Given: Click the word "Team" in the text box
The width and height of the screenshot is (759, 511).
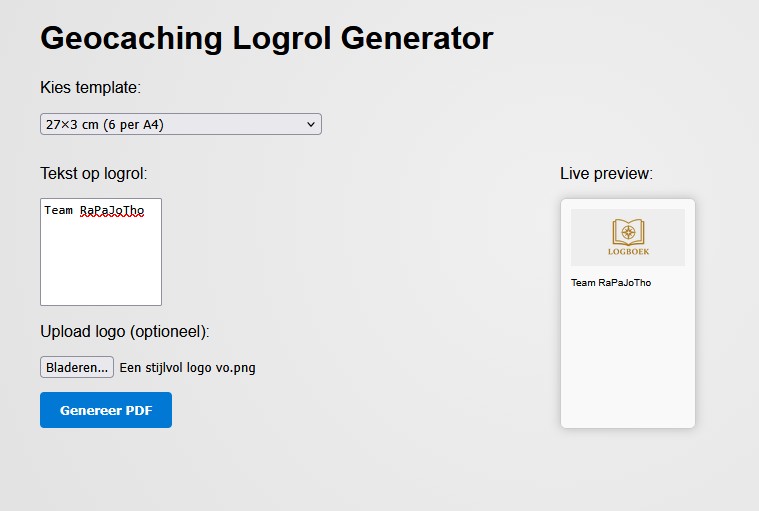Looking at the screenshot, I should [58, 211].
